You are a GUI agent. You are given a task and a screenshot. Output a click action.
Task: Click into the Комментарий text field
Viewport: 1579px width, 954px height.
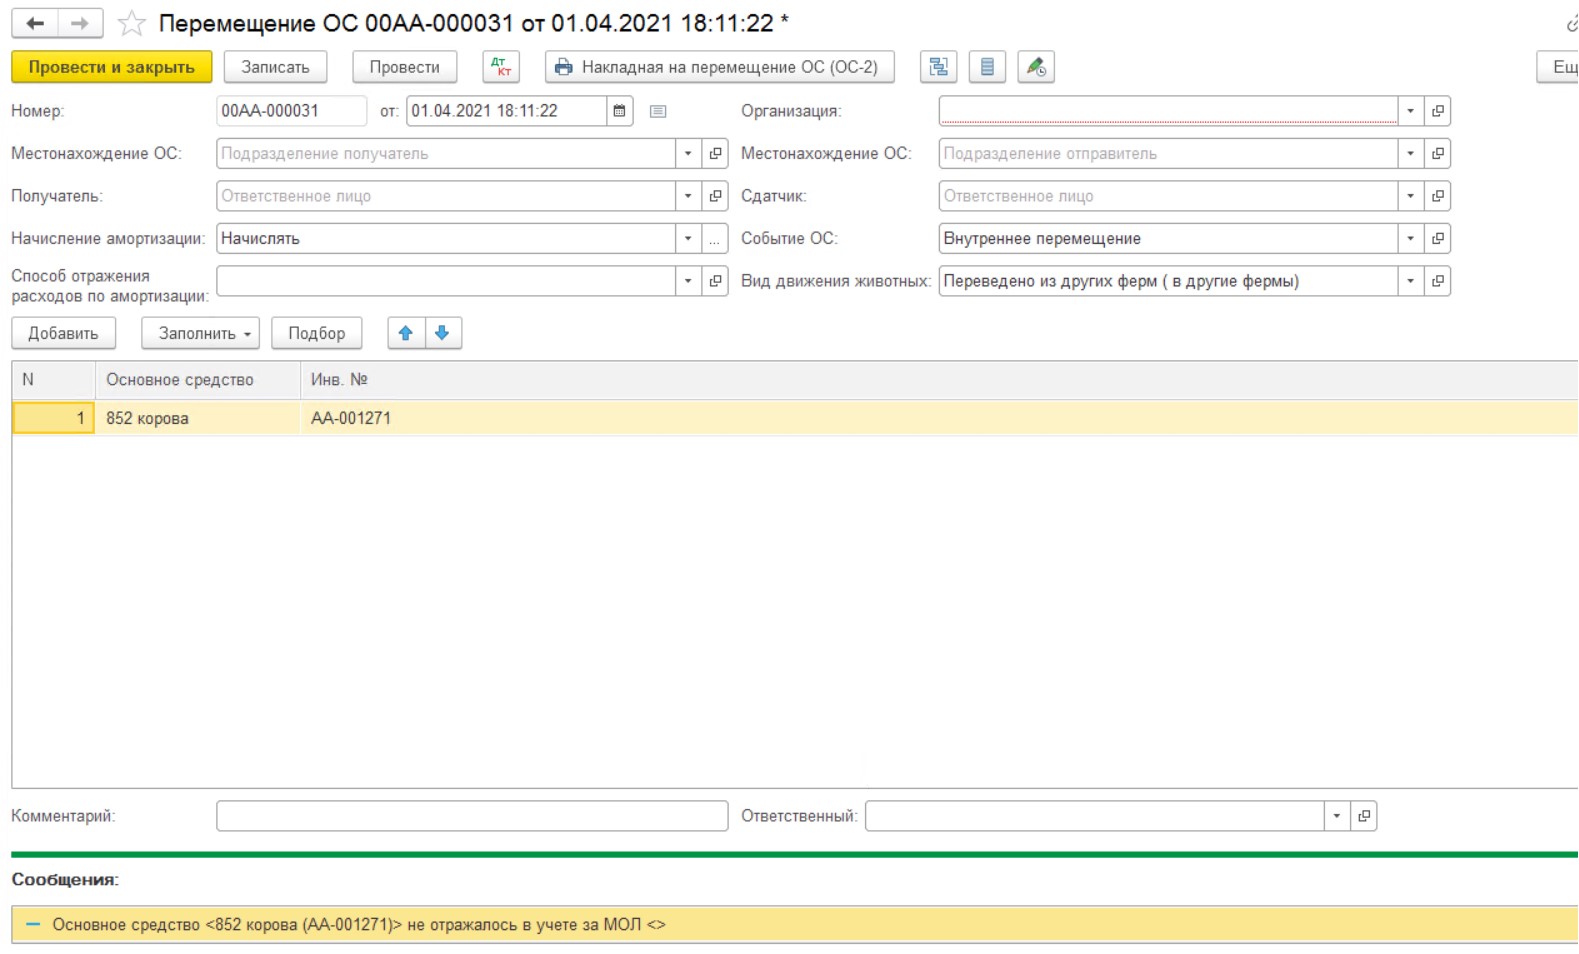pos(471,816)
